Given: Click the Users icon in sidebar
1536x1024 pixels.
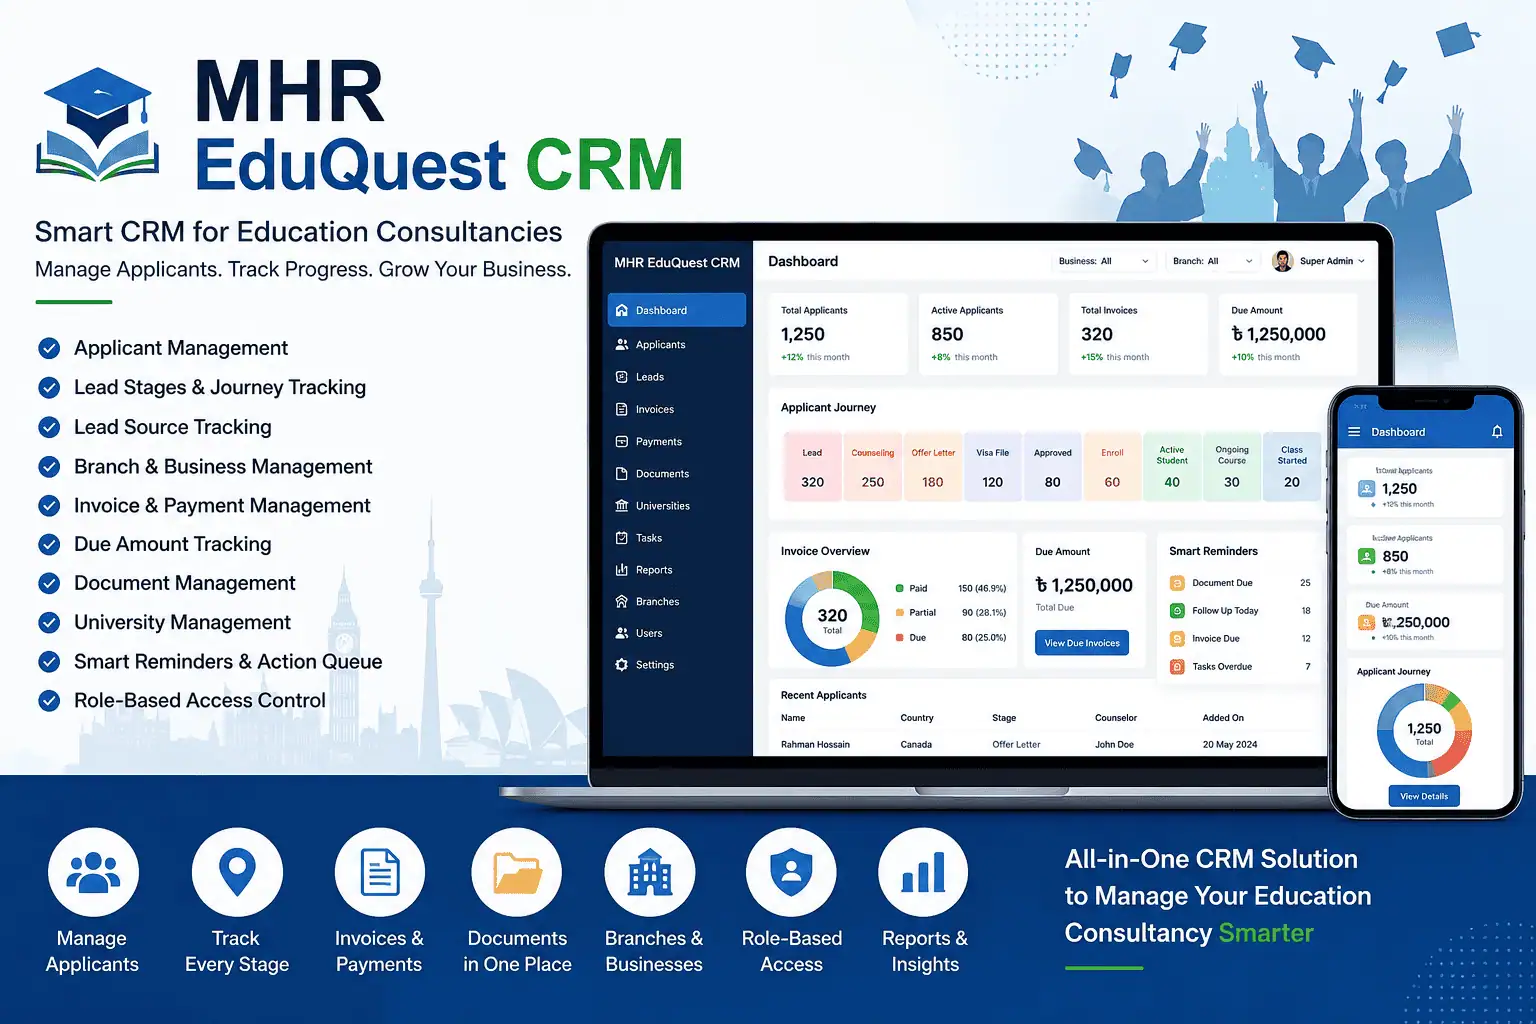Looking at the screenshot, I should coord(622,633).
